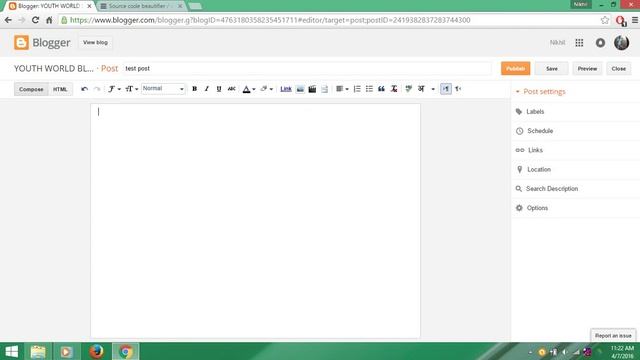The width and height of the screenshot is (640, 360).
Task: Apply a bulleted list
Action: click(369, 89)
